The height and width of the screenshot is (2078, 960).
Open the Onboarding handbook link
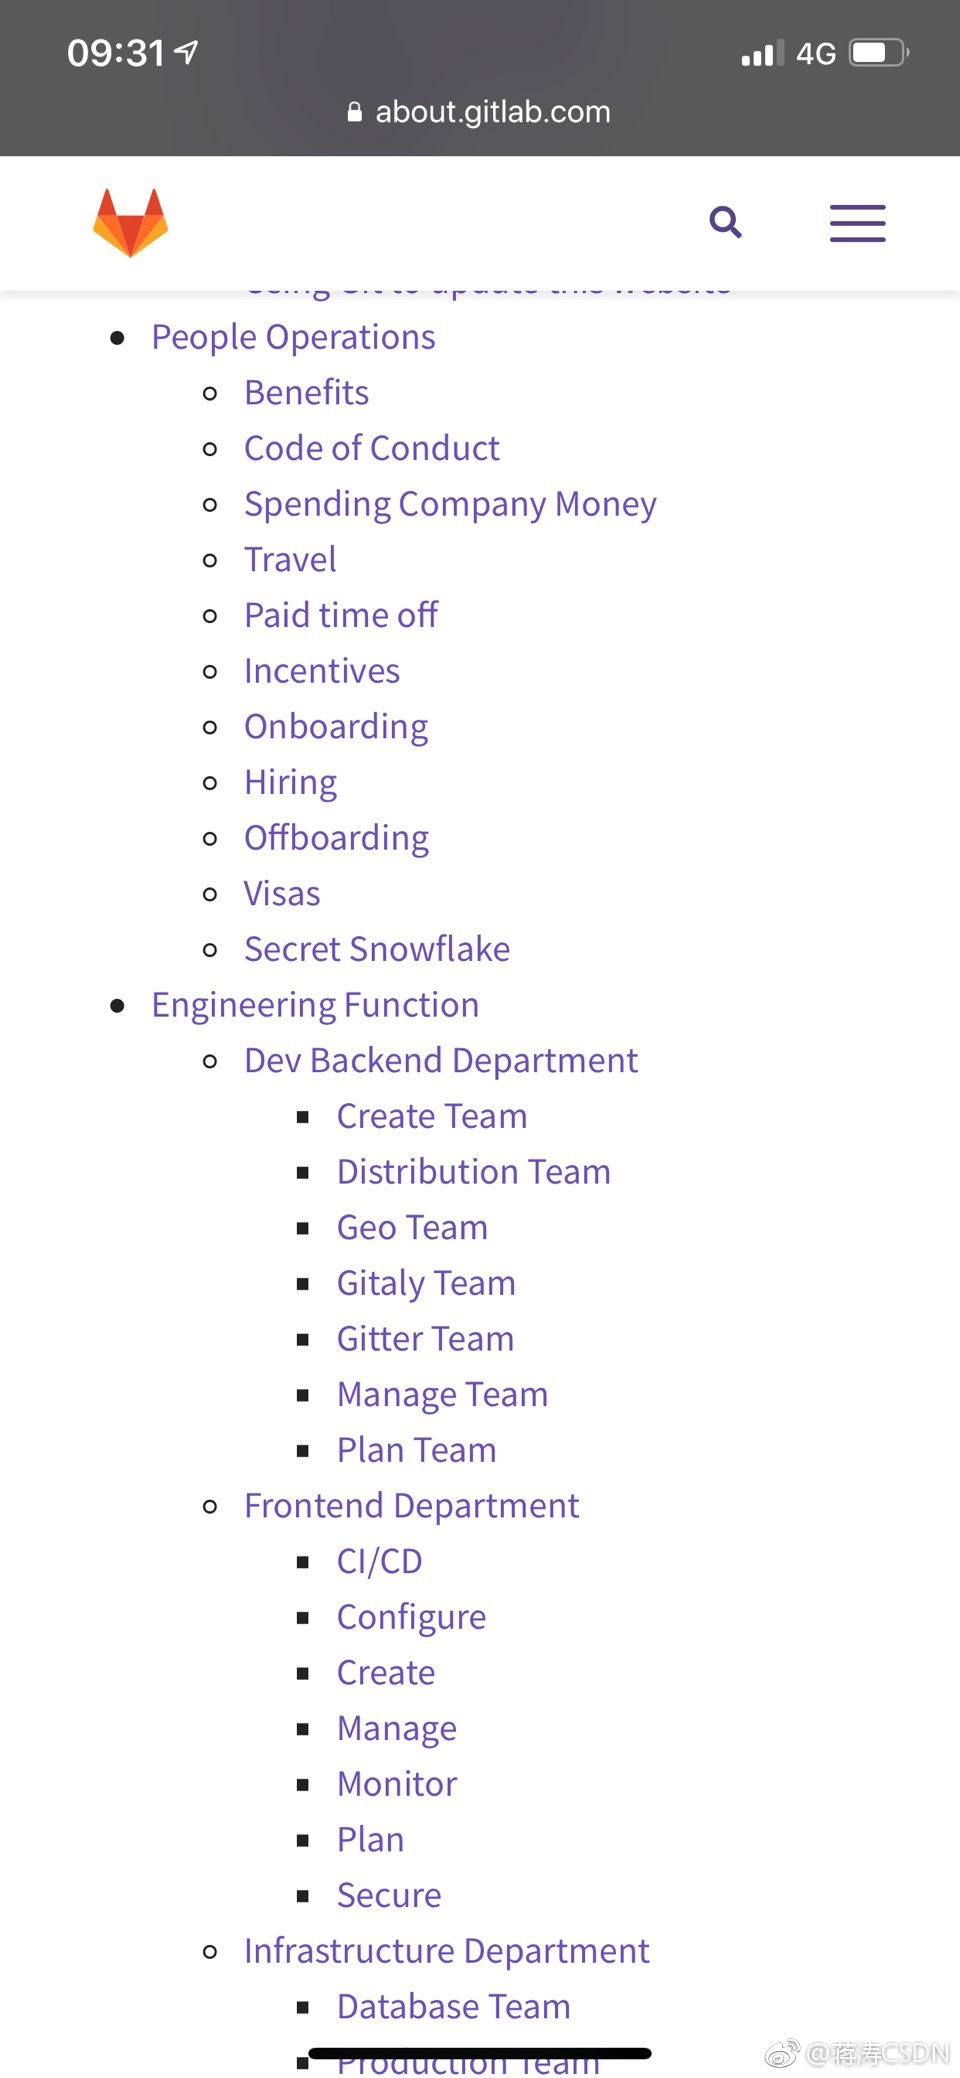click(x=336, y=727)
